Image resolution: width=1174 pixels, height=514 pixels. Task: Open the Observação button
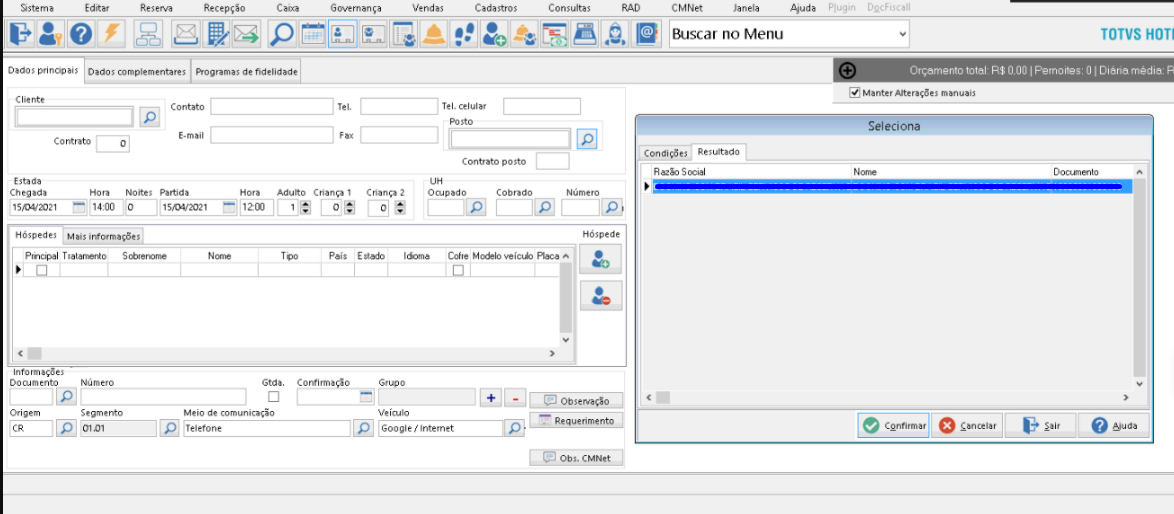(576, 400)
